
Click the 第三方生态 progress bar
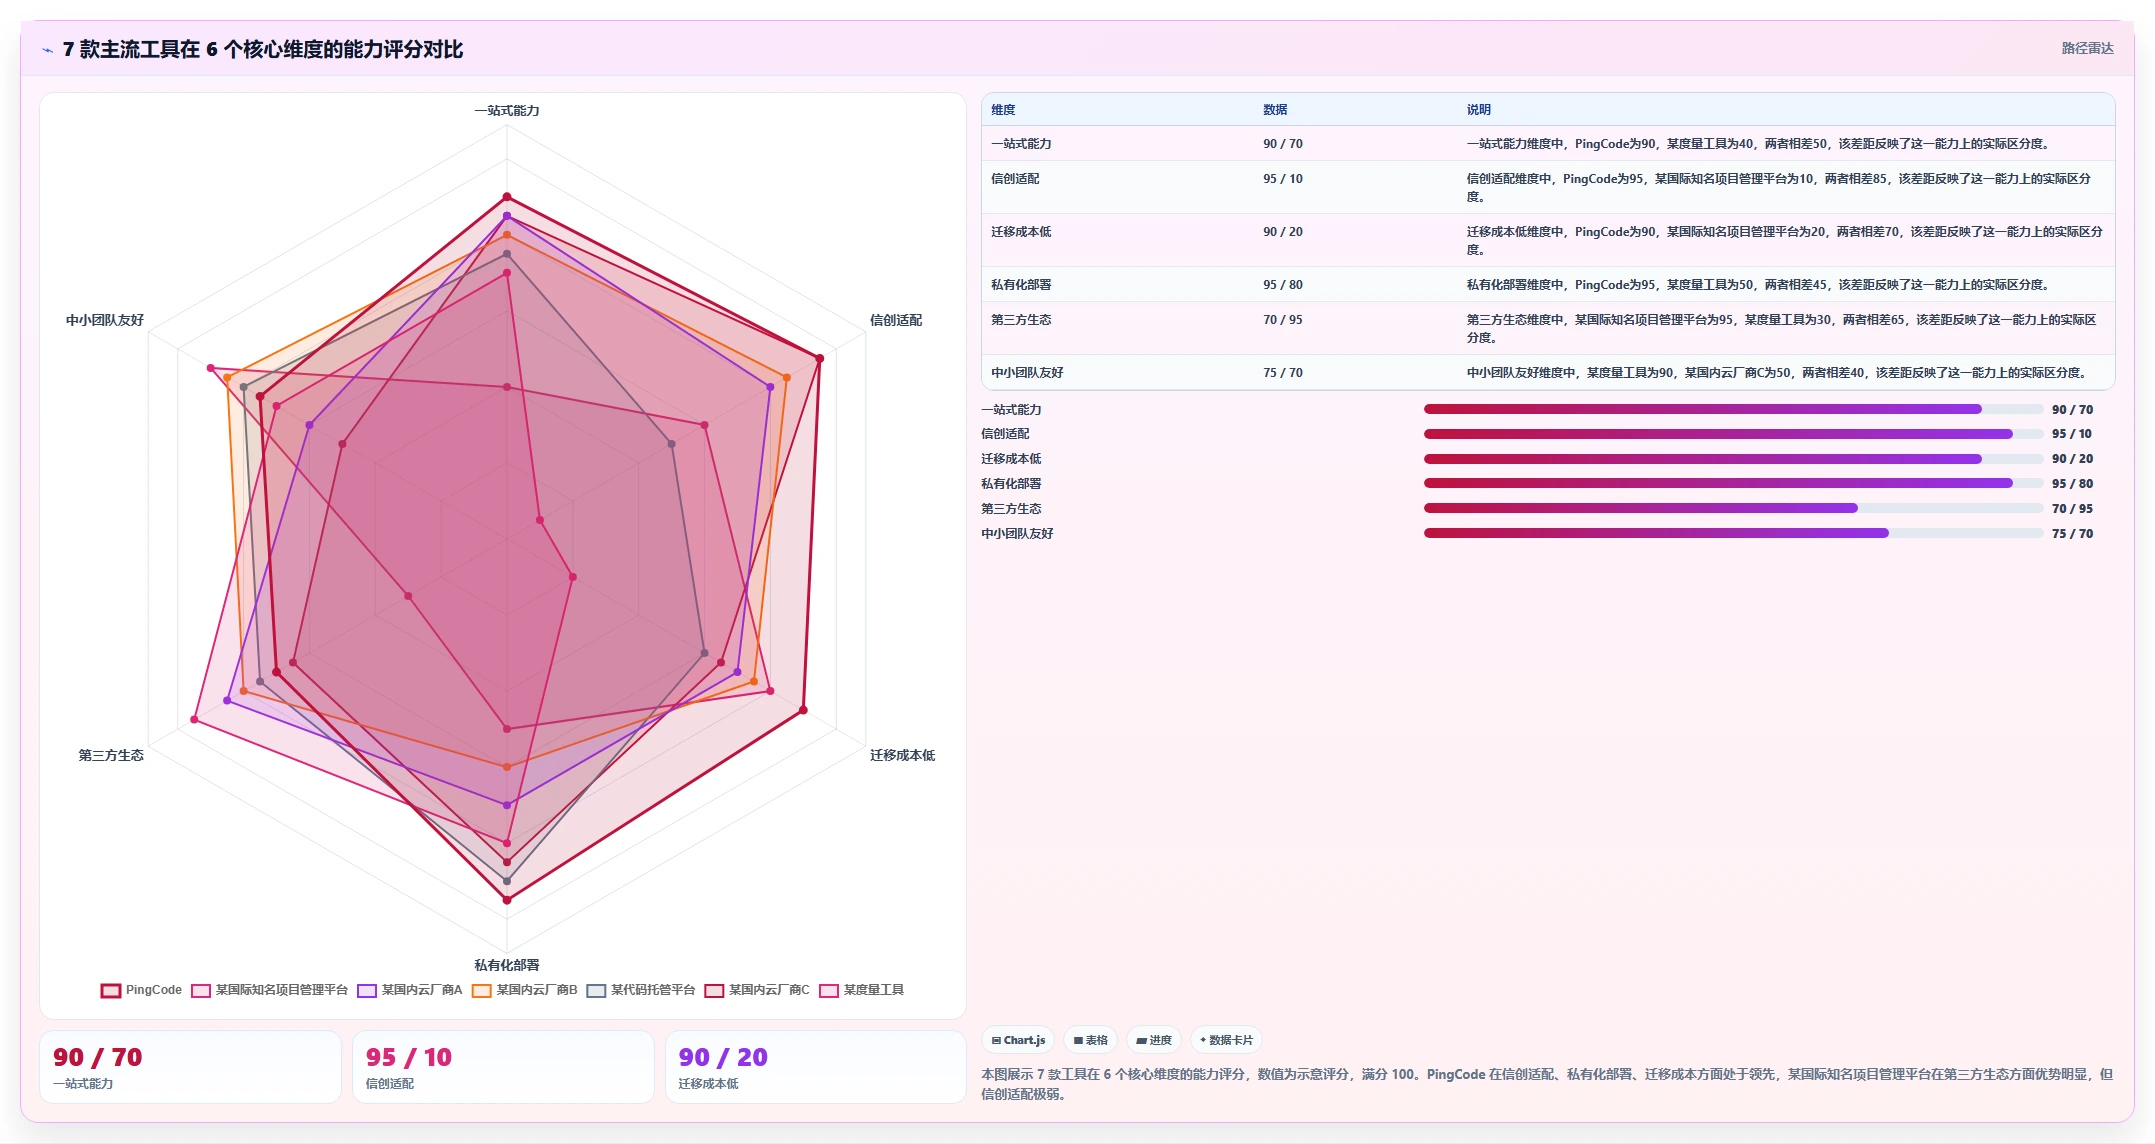click(1733, 508)
